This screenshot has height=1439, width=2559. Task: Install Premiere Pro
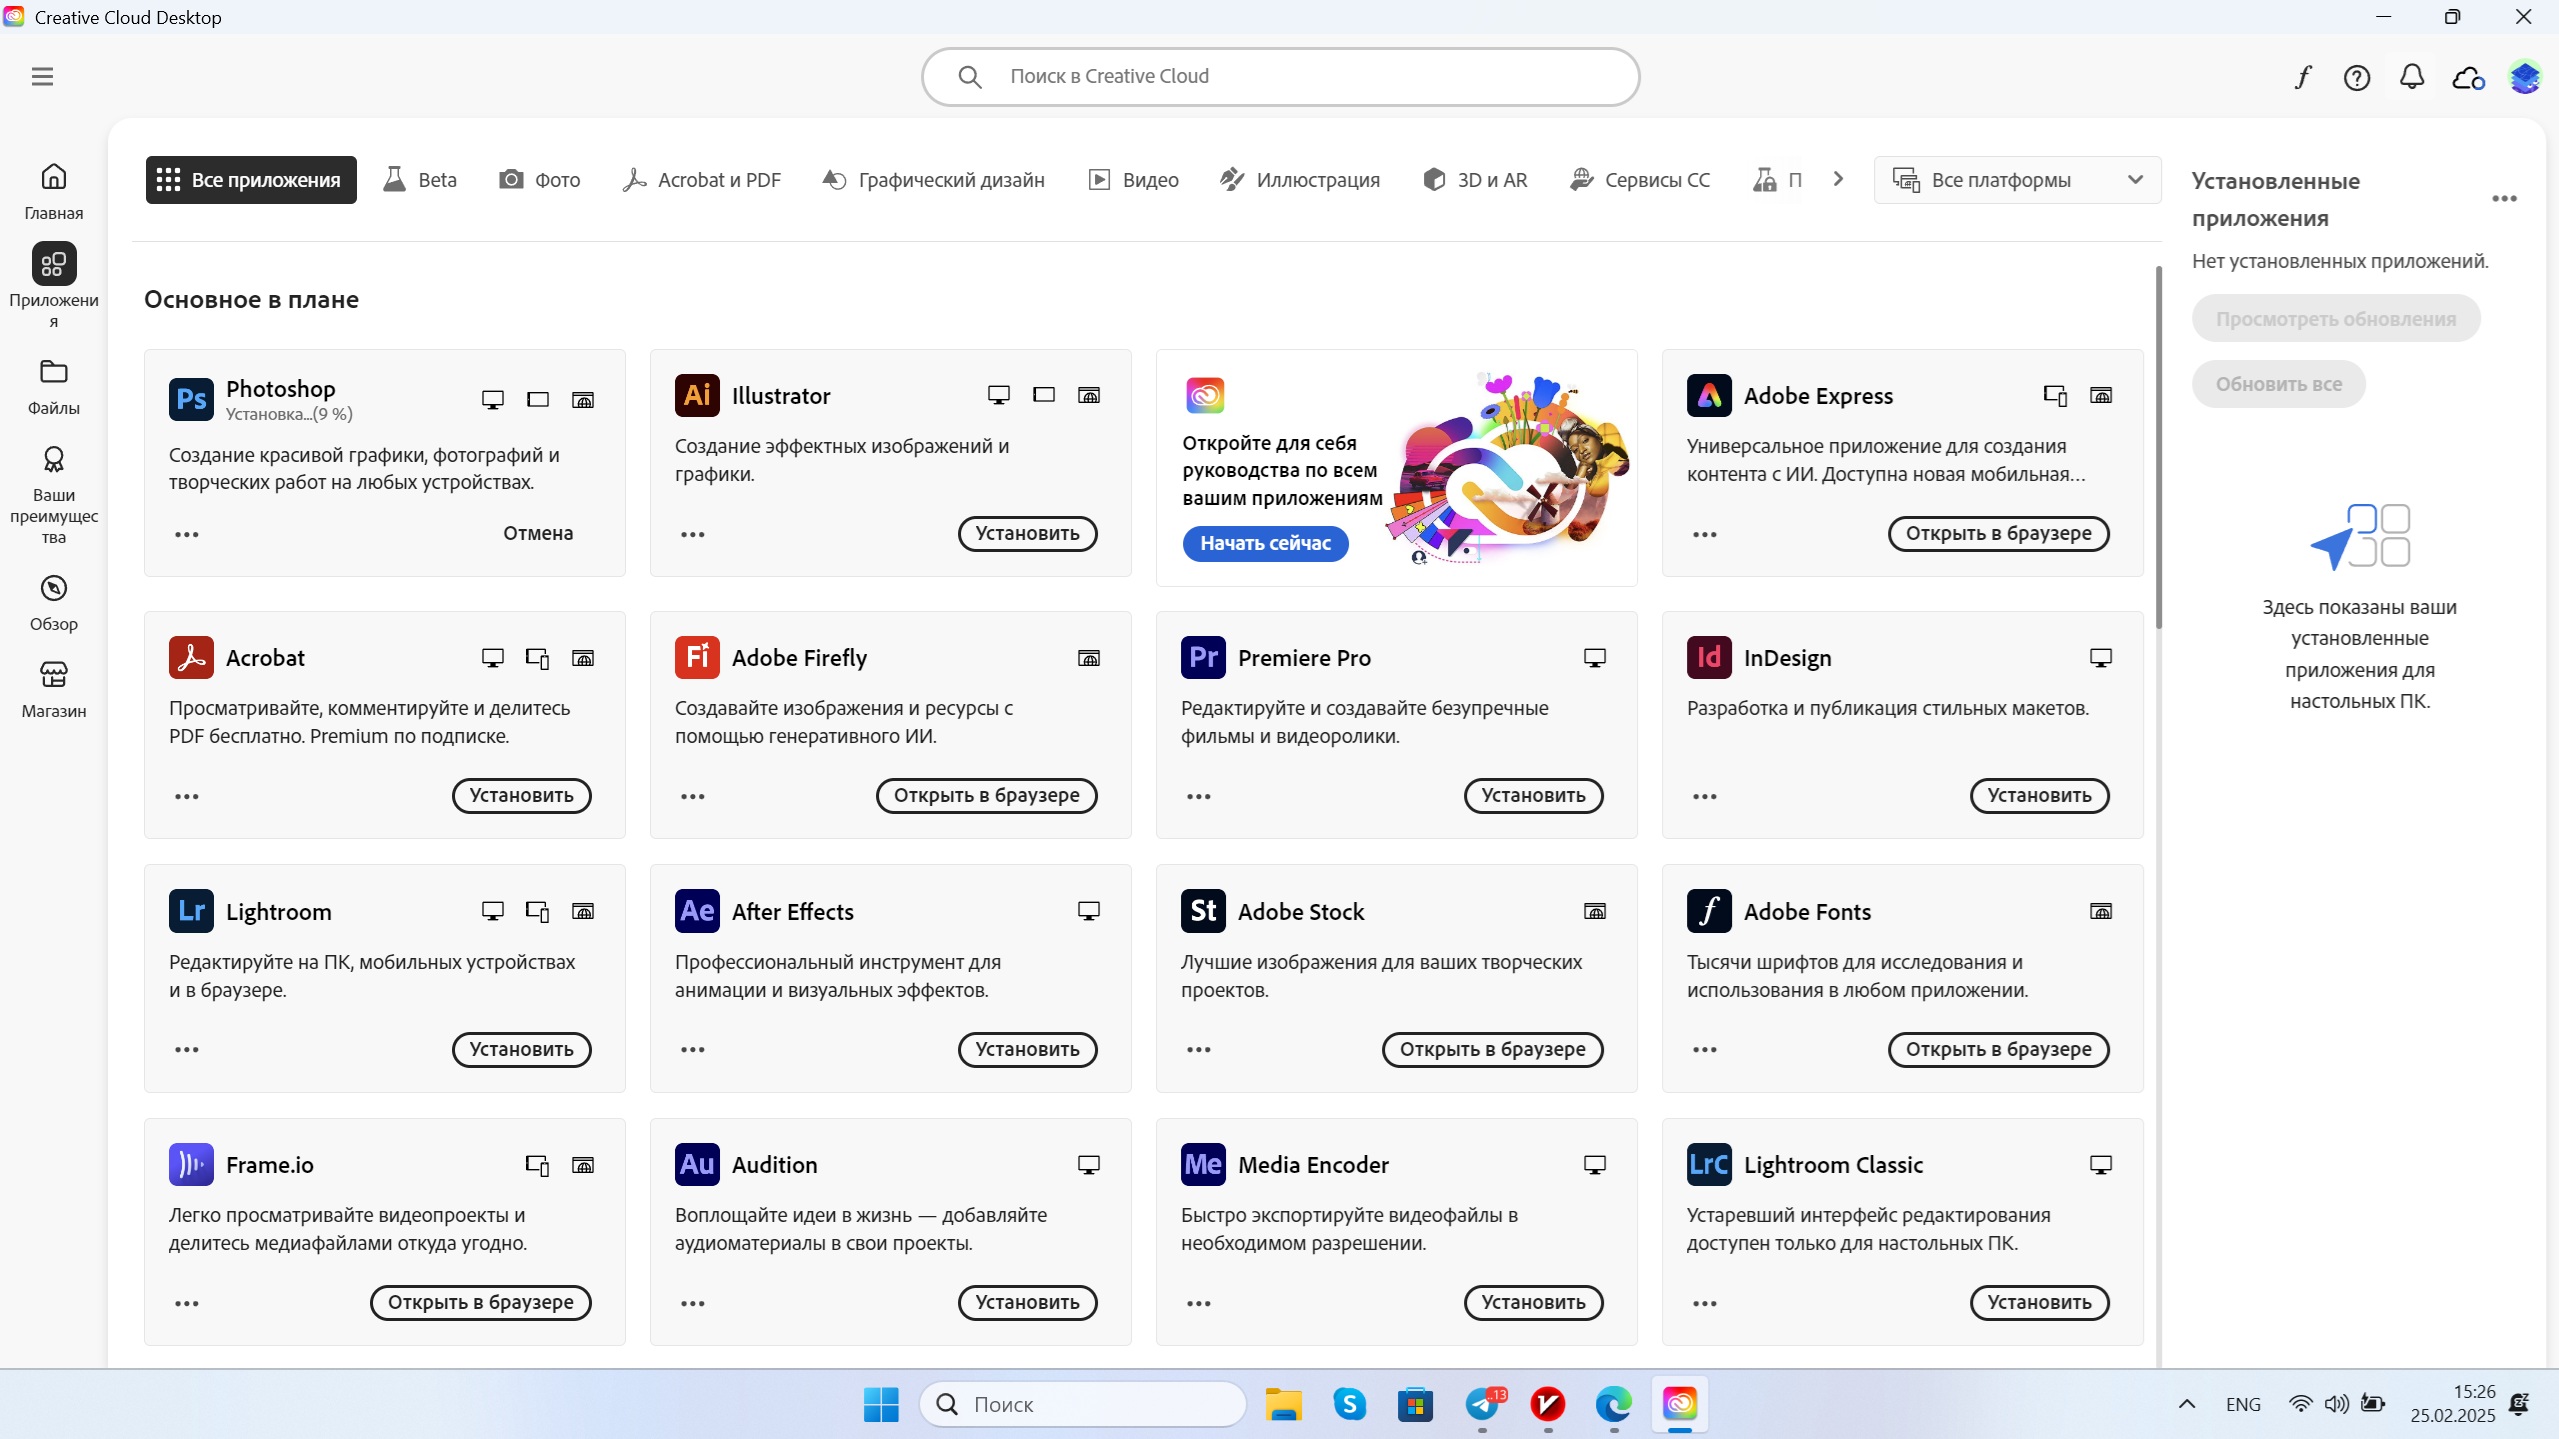coord(1533,795)
